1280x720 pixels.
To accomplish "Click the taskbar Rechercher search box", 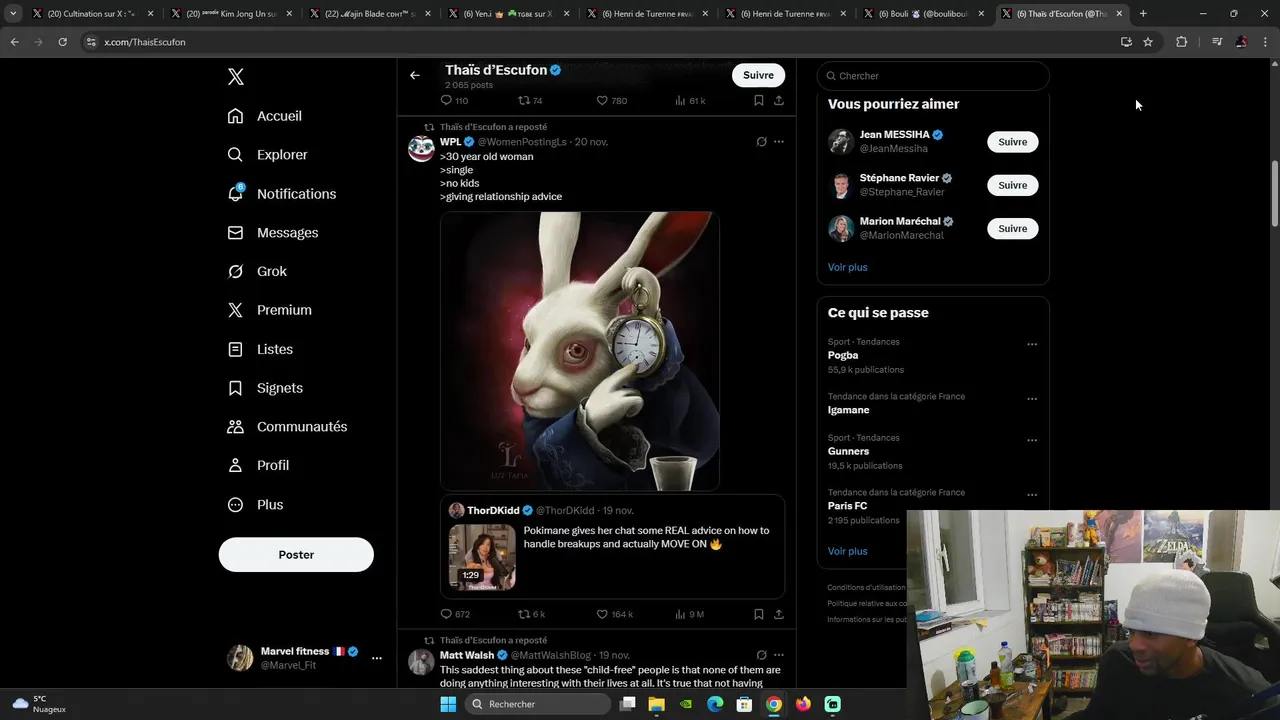I will (x=538, y=704).
